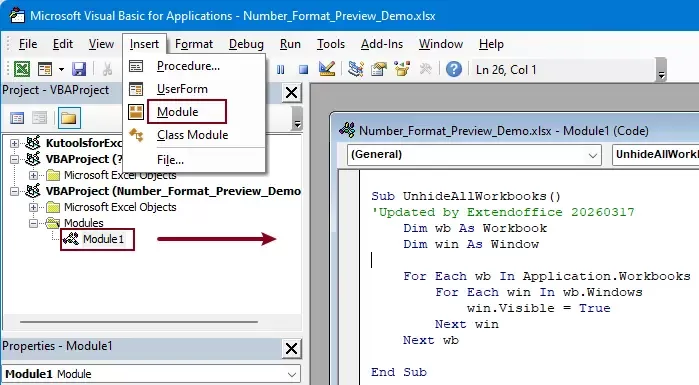This screenshot has height=385, width=699.
Task: Collapse the Modules folder
Action: click(x=33, y=223)
